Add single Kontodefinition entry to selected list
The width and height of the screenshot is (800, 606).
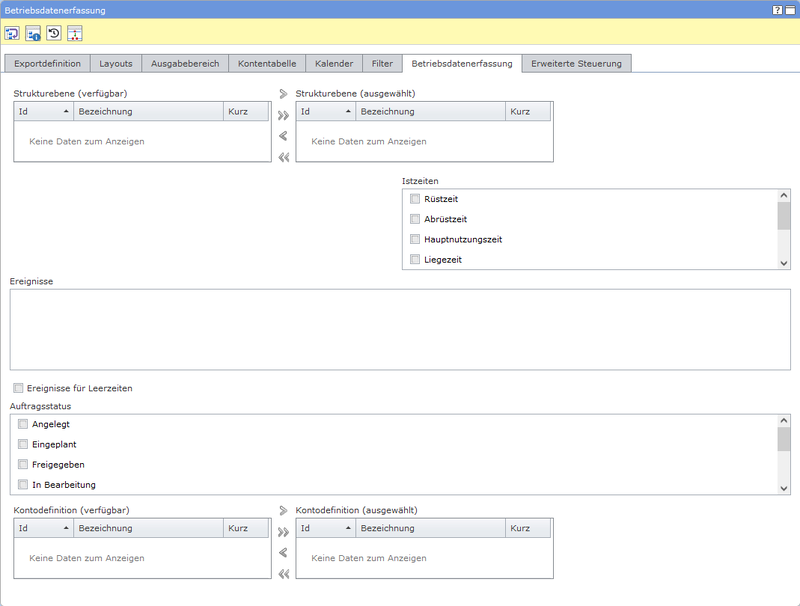click(x=283, y=510)
